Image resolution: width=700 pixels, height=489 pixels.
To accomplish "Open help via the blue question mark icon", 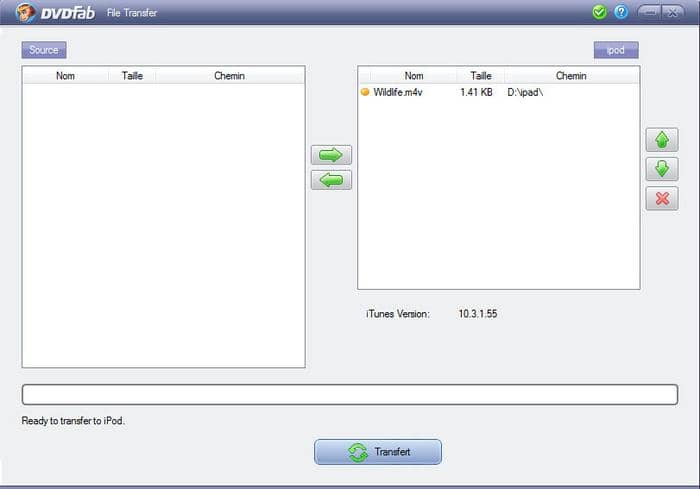I will (x=621, y=12).
